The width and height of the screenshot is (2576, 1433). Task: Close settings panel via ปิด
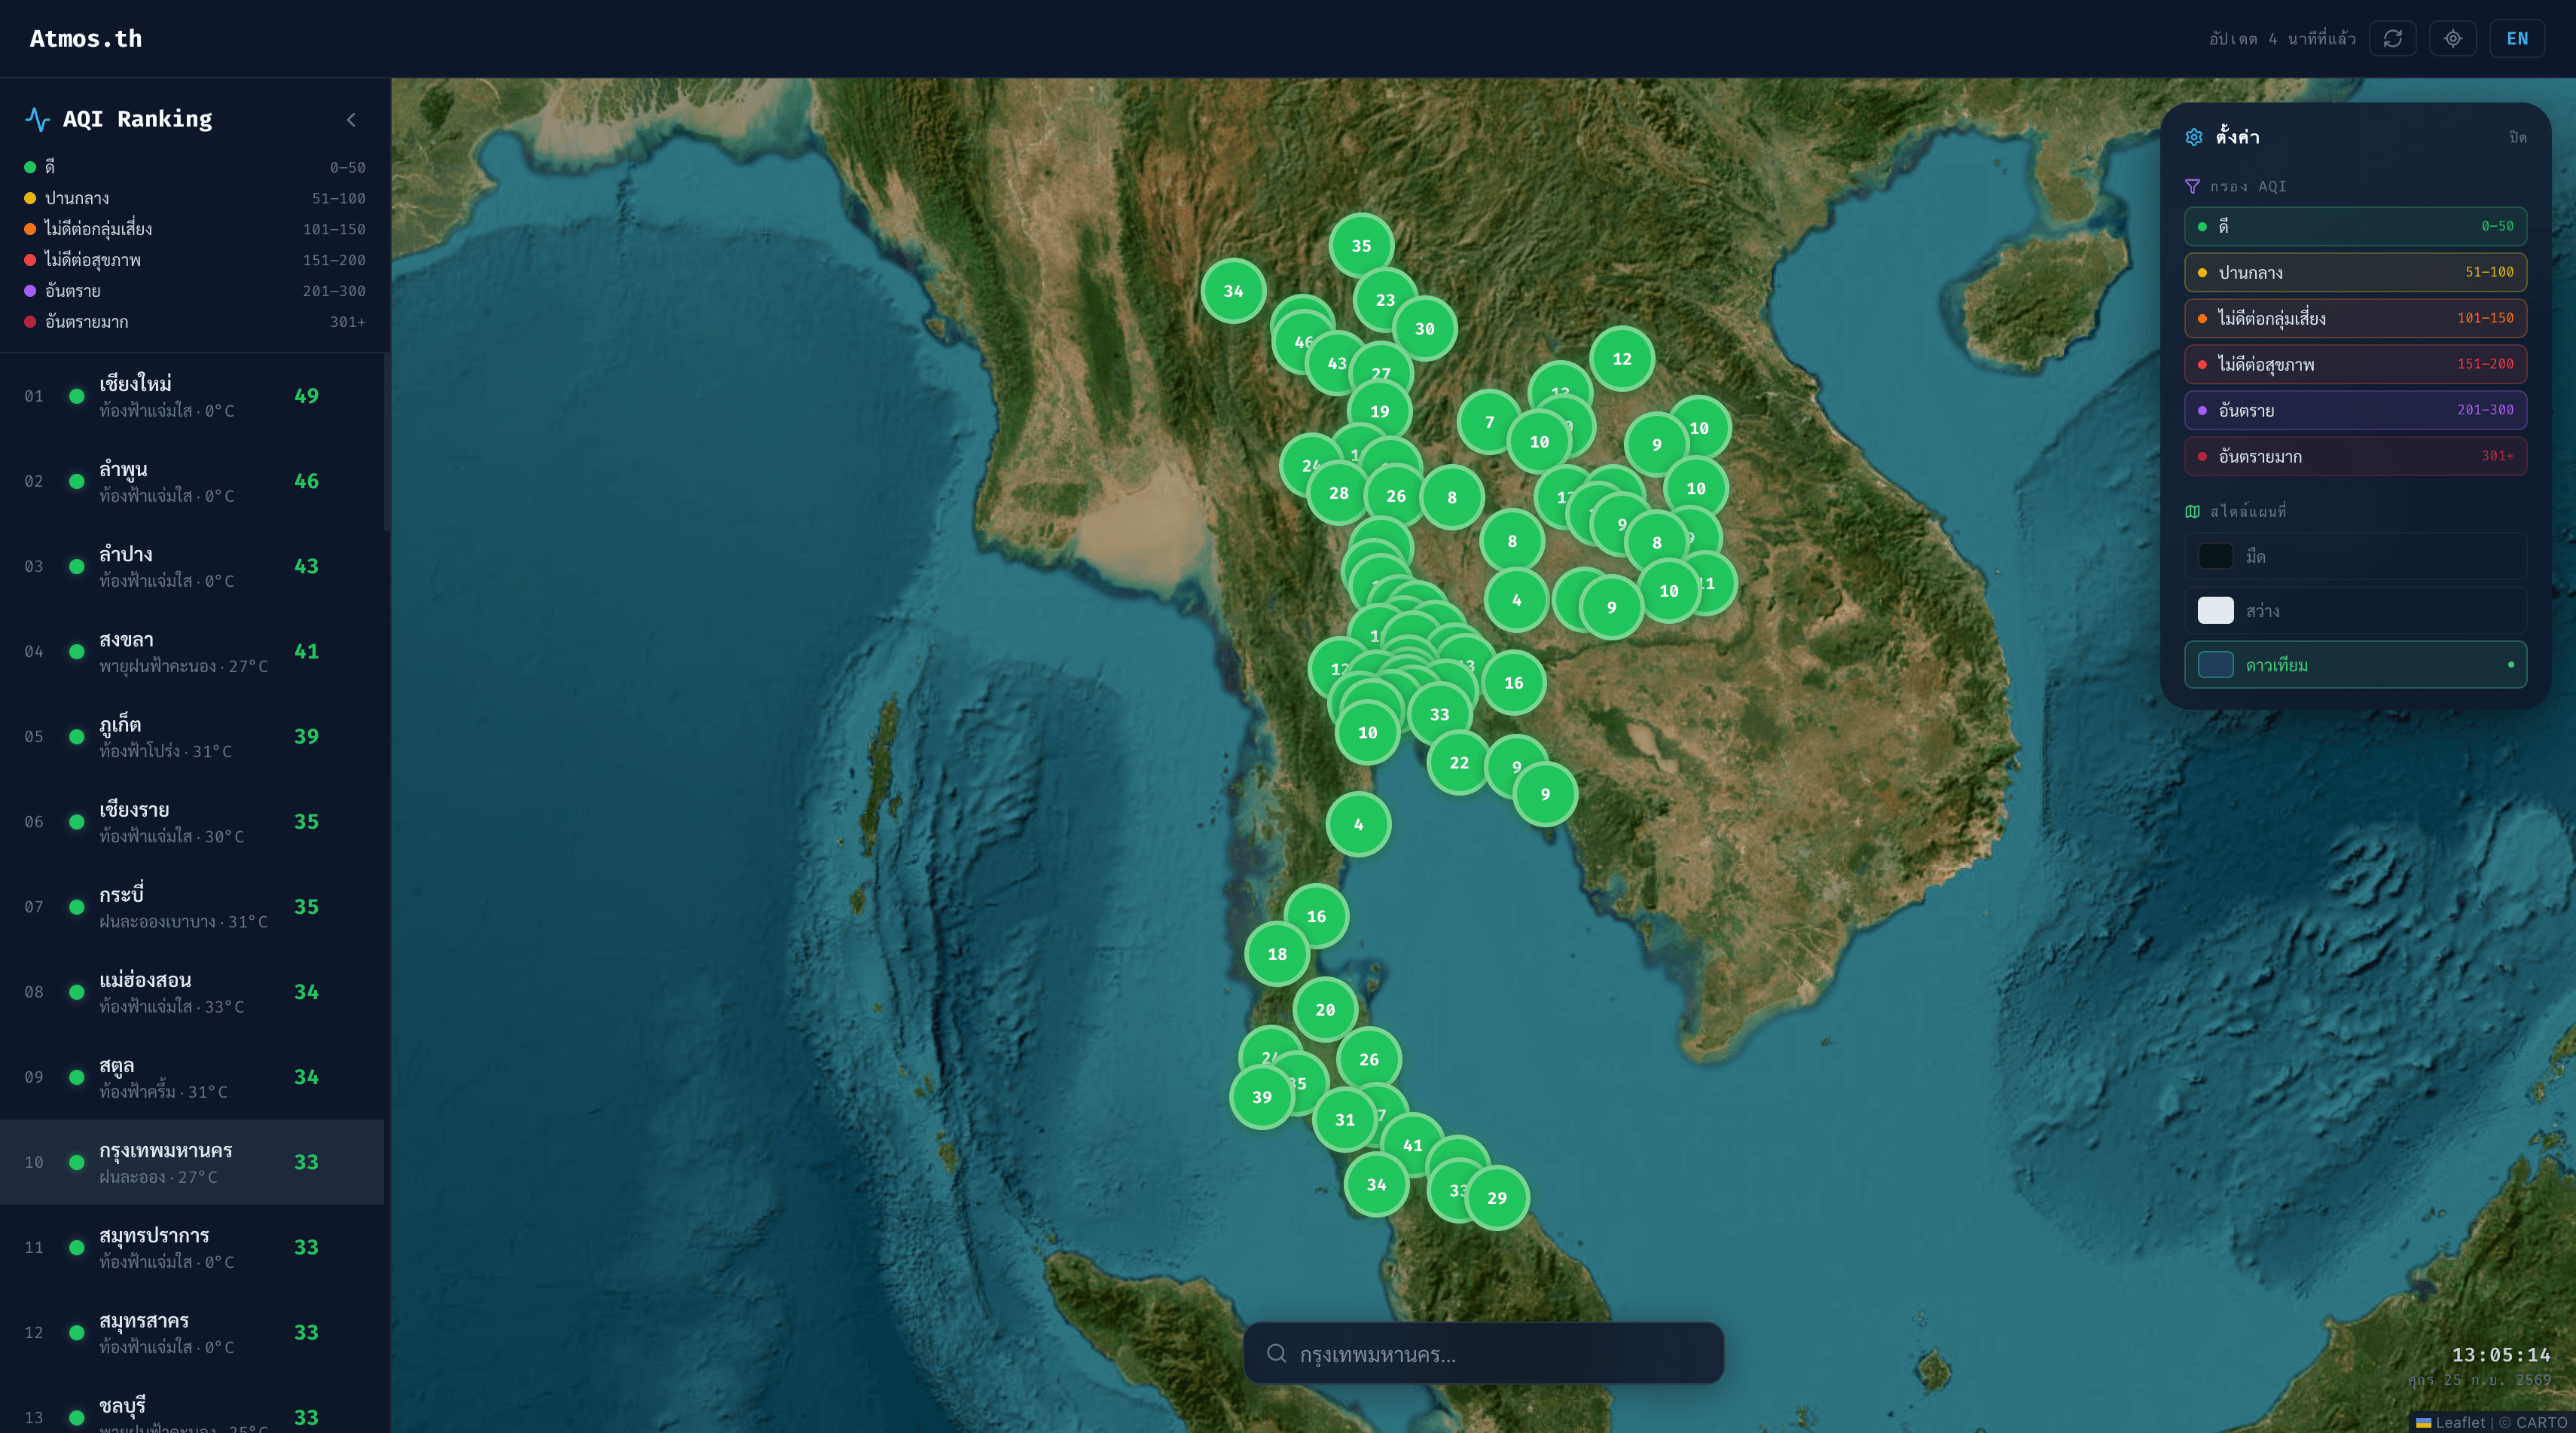2517,137
